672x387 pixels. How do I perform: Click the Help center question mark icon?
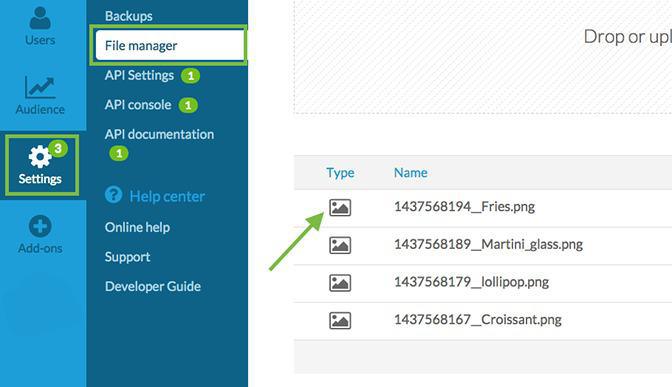(x=114, y=195)
